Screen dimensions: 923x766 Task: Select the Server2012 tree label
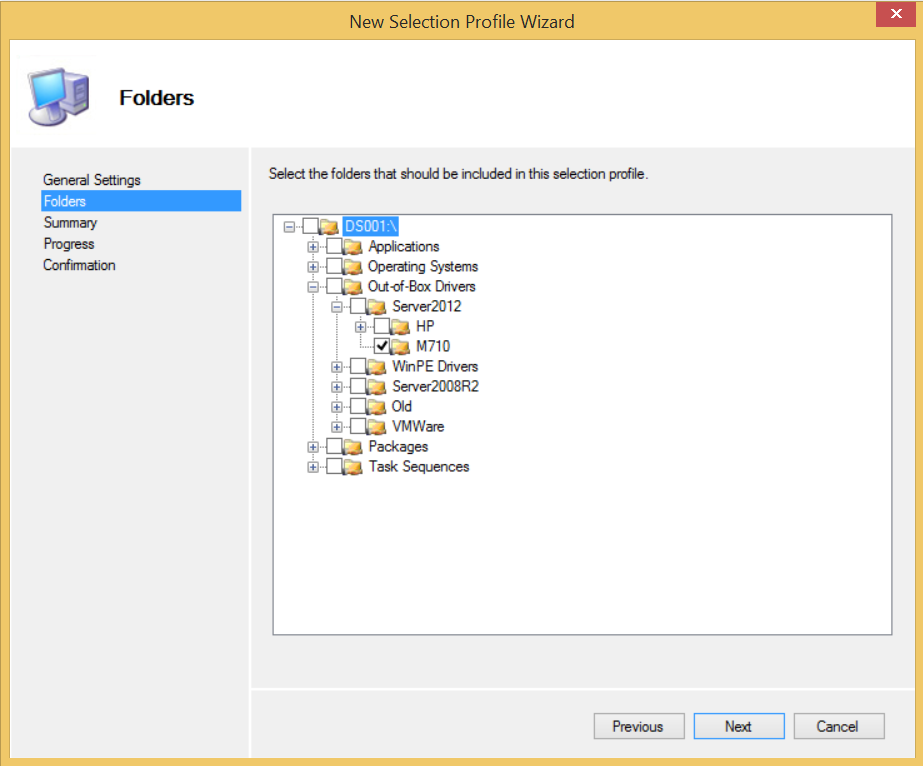[x=427, y=306]
